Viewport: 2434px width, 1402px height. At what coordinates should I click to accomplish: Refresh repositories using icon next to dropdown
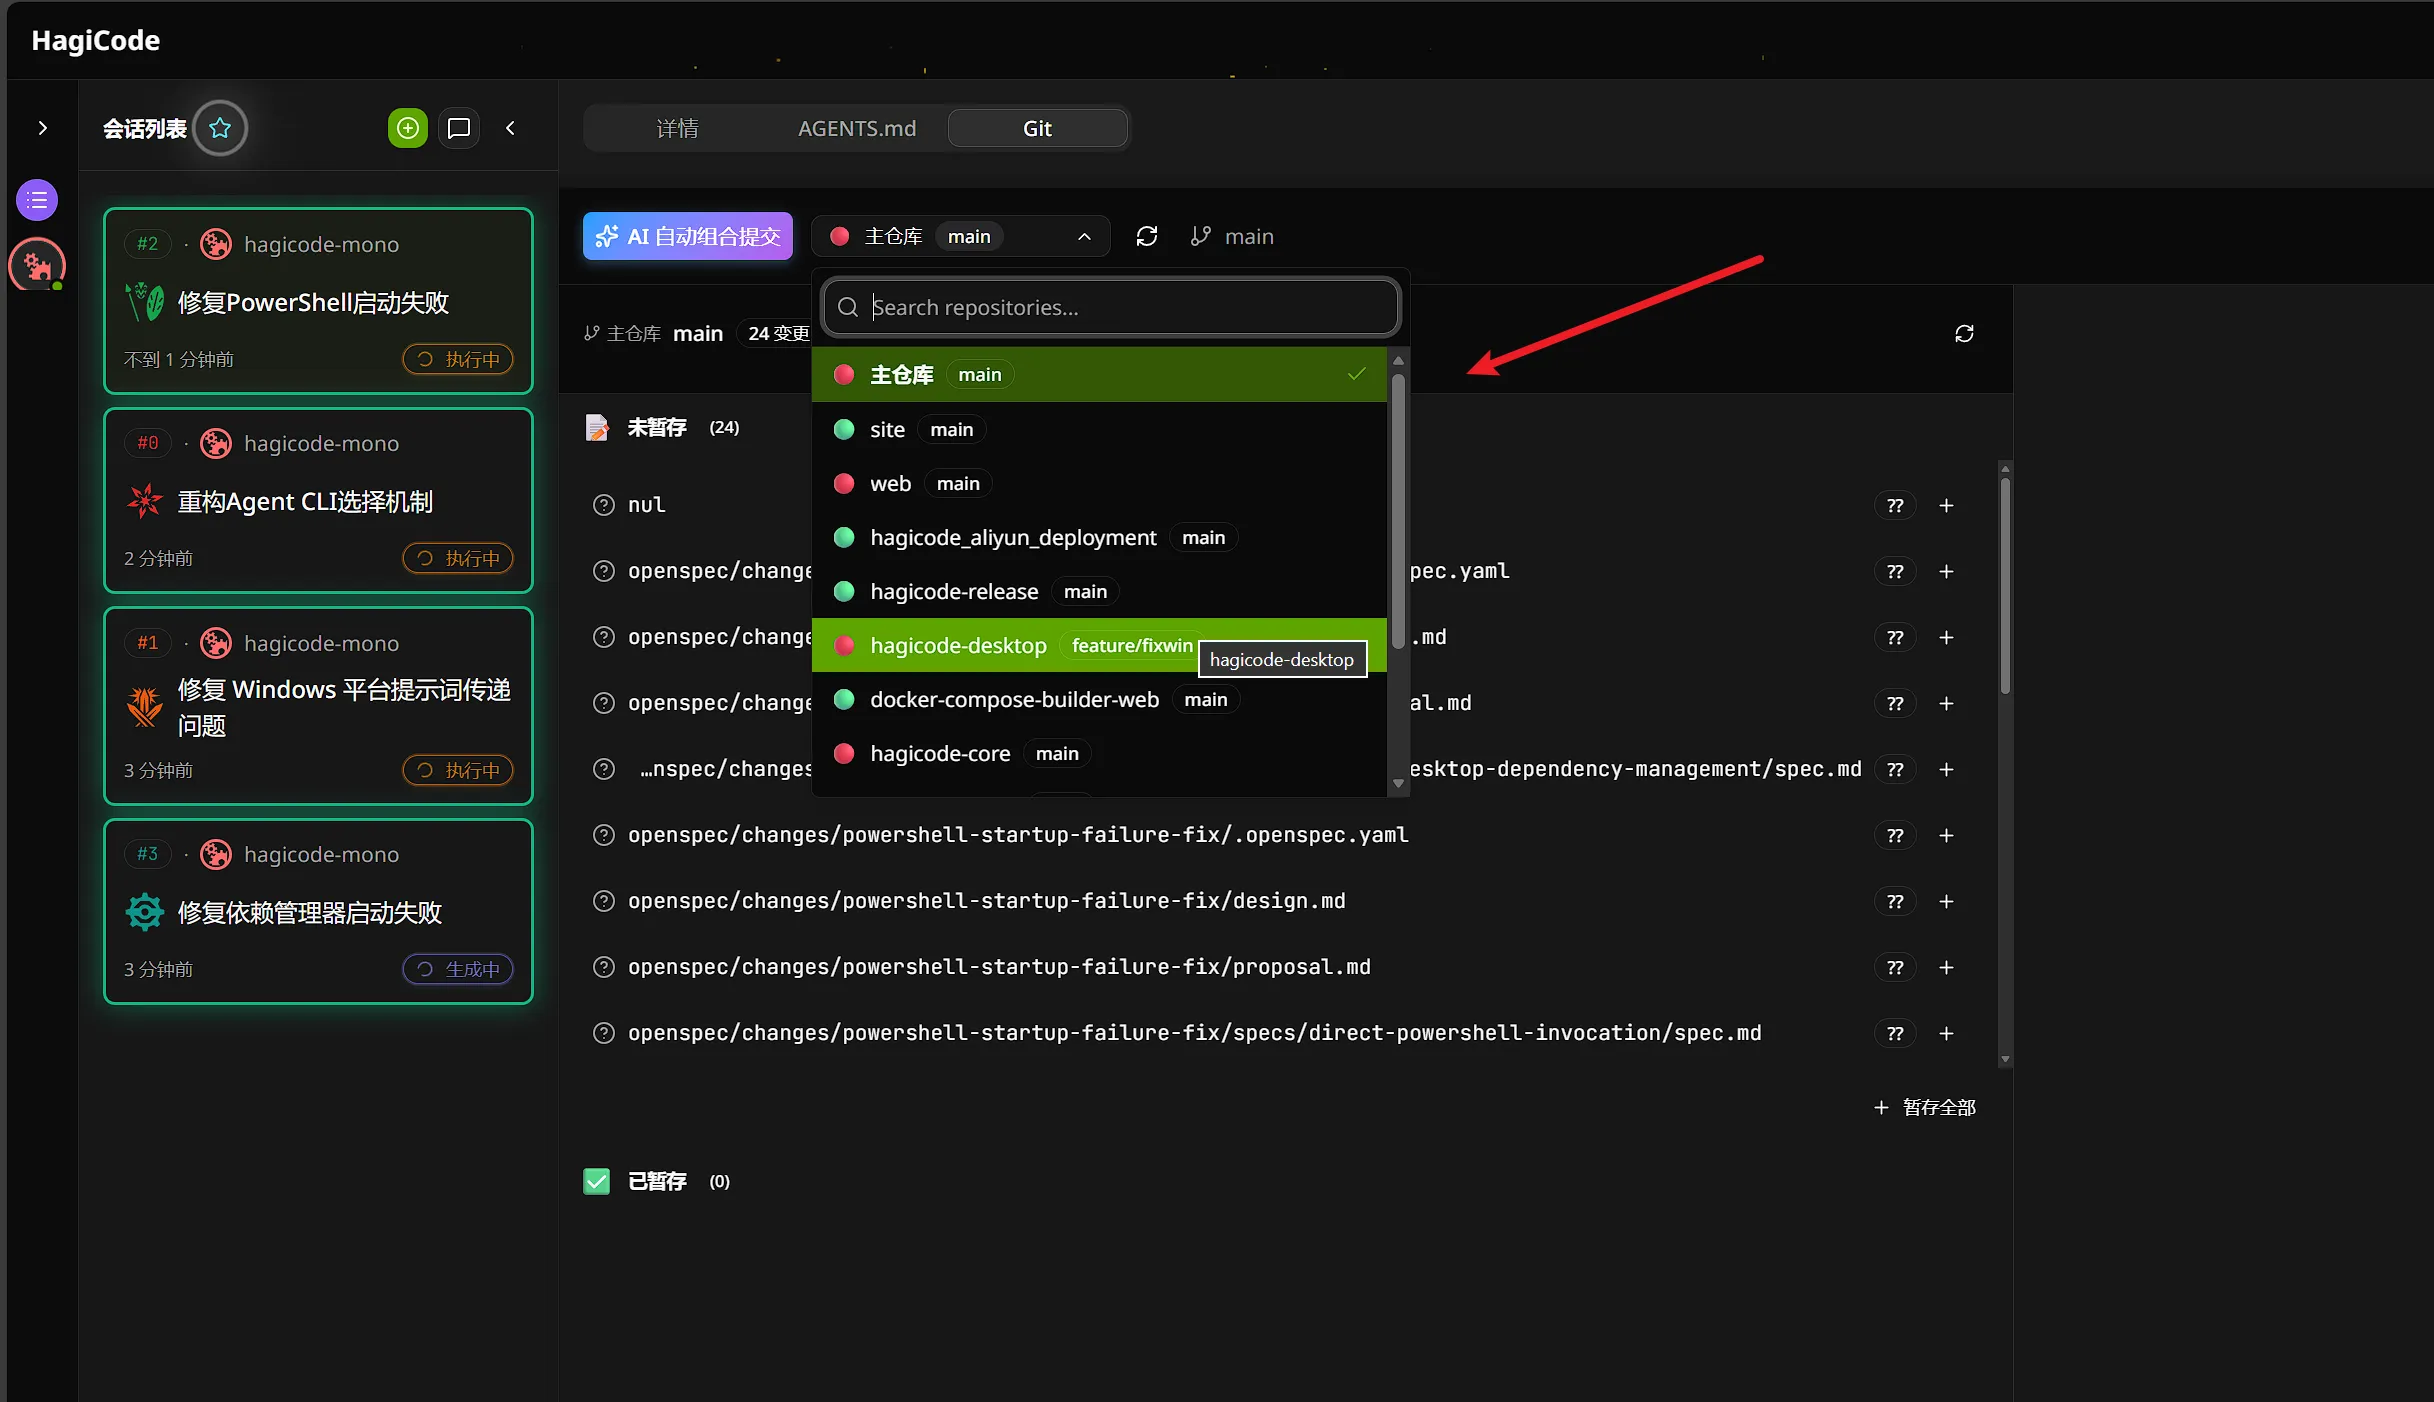coord(1147,236)
